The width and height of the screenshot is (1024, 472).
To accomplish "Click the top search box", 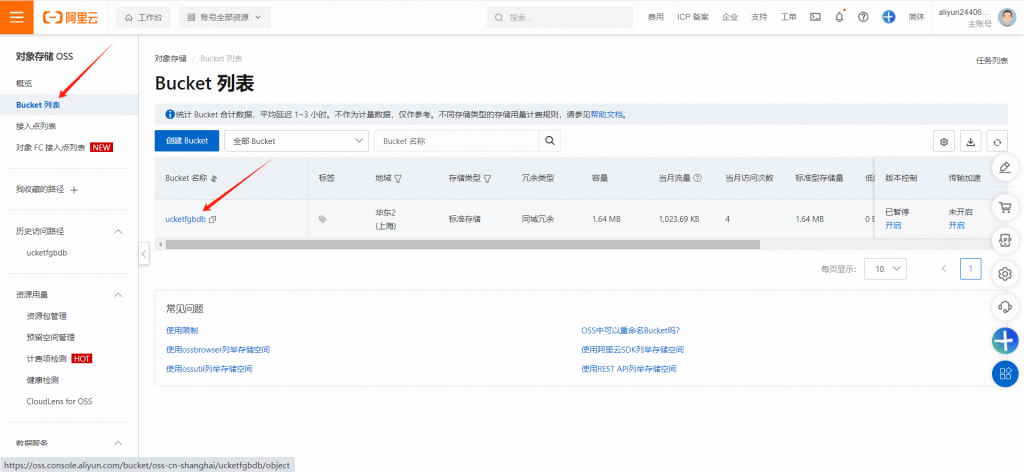I will tap(560, 18).
